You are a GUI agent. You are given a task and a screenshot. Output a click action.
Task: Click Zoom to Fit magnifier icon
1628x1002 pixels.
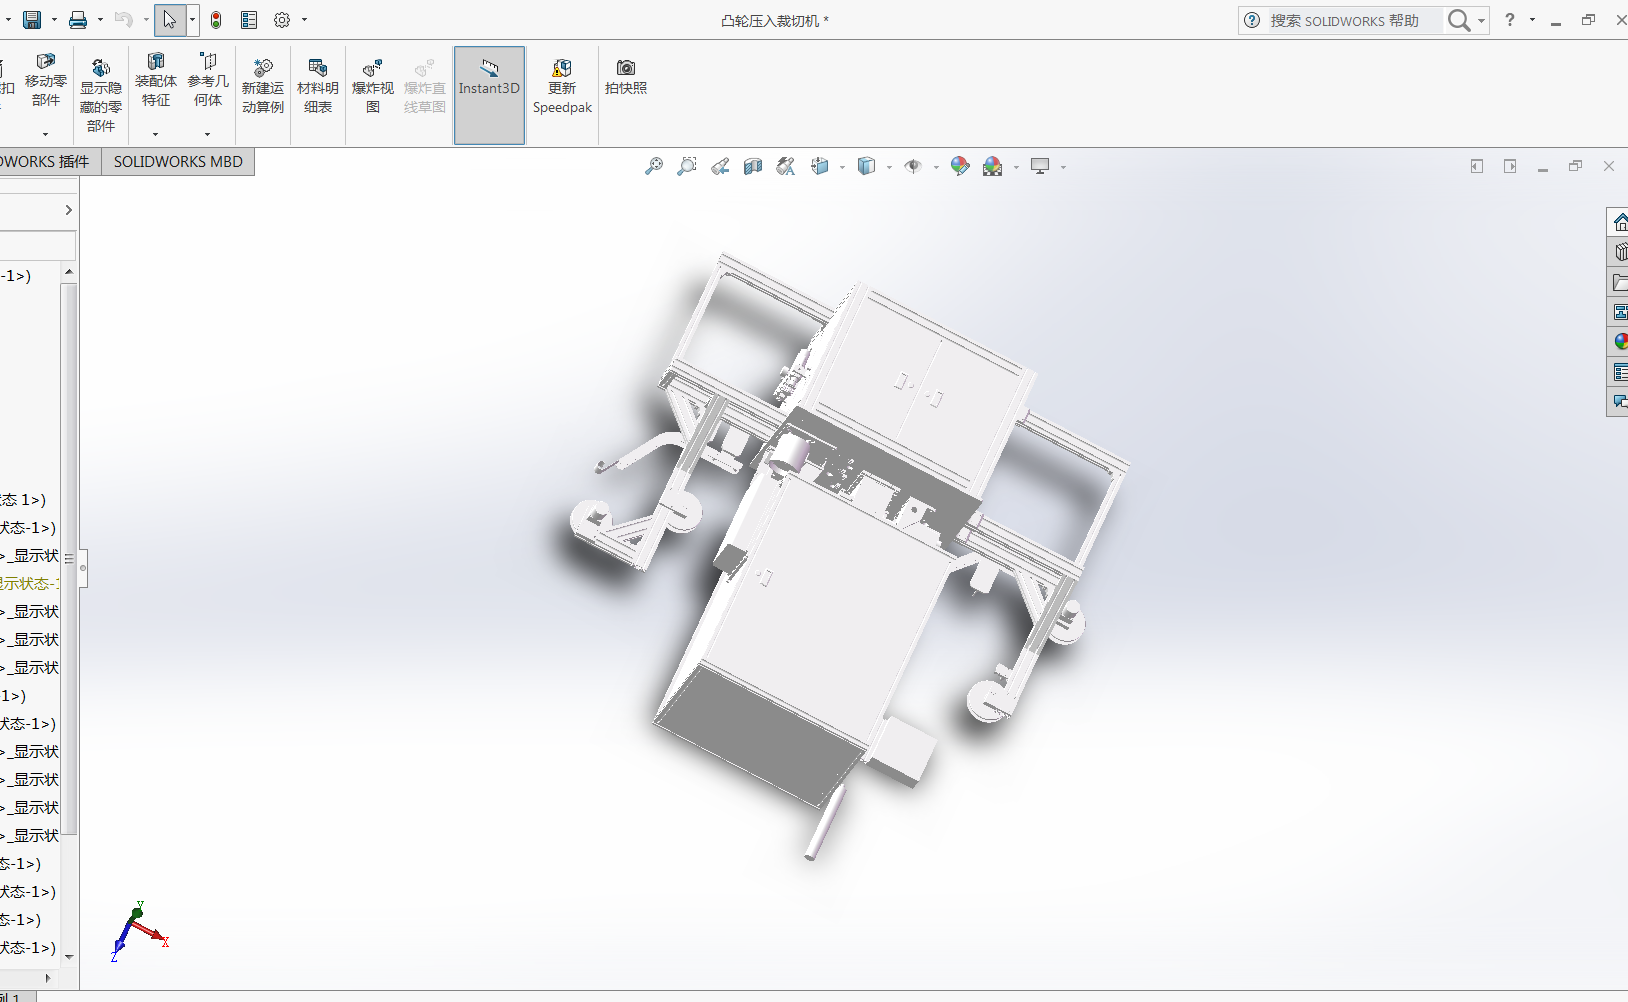click(654, 166)
